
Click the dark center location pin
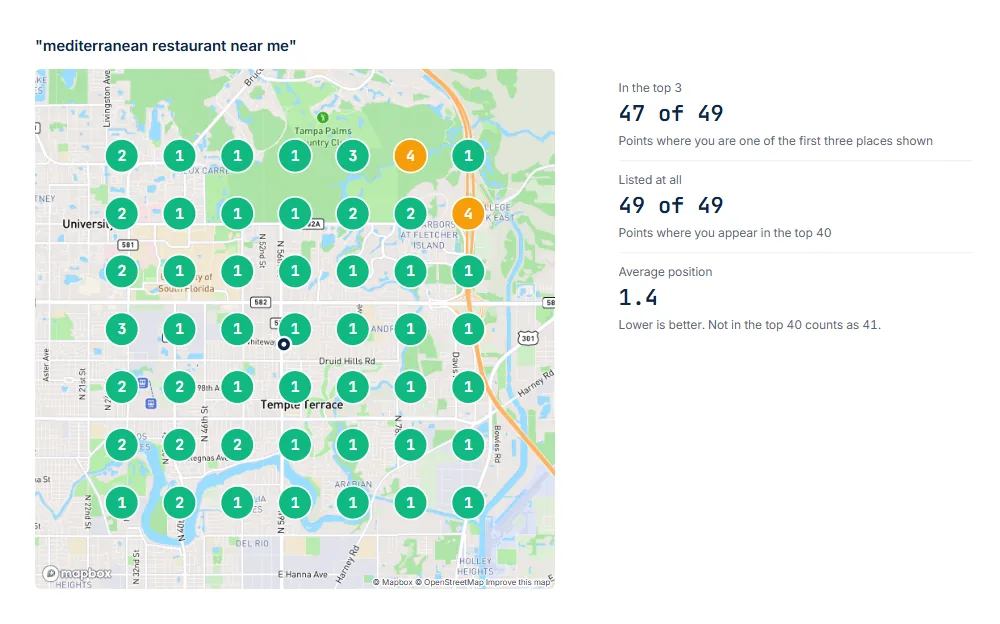pos(284,345)
